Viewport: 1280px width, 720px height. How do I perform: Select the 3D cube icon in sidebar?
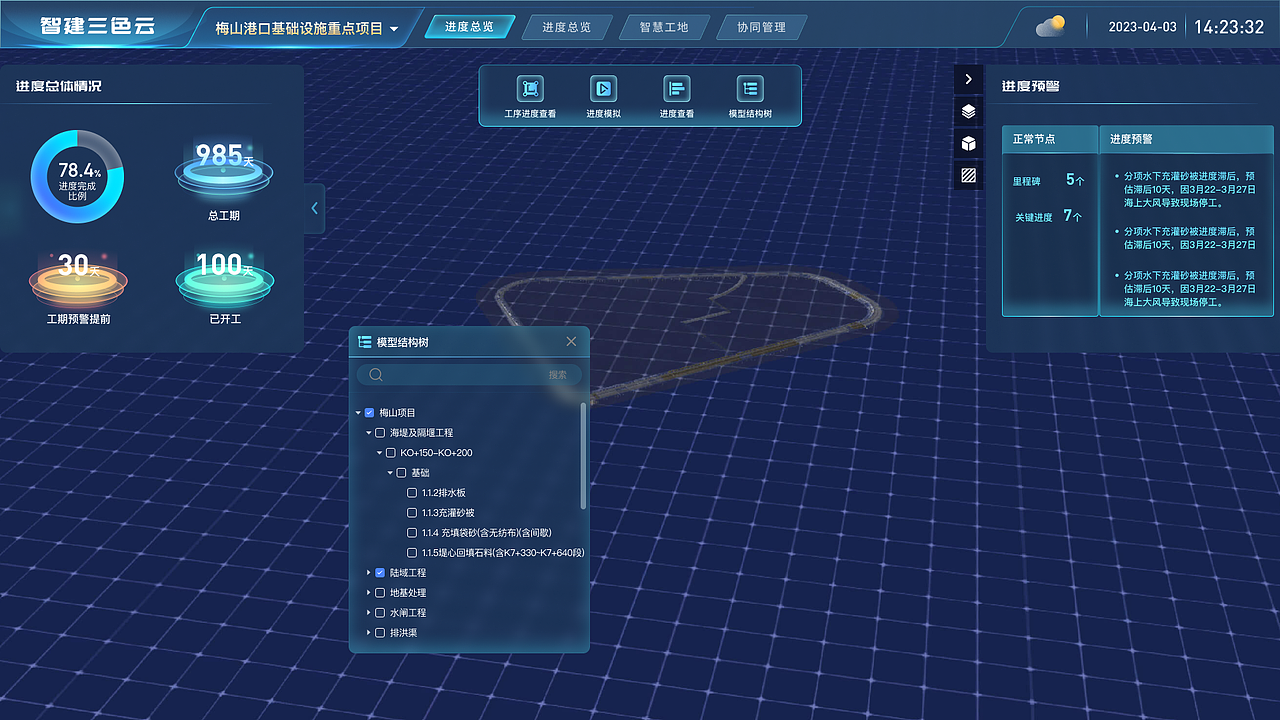point(968,143)
